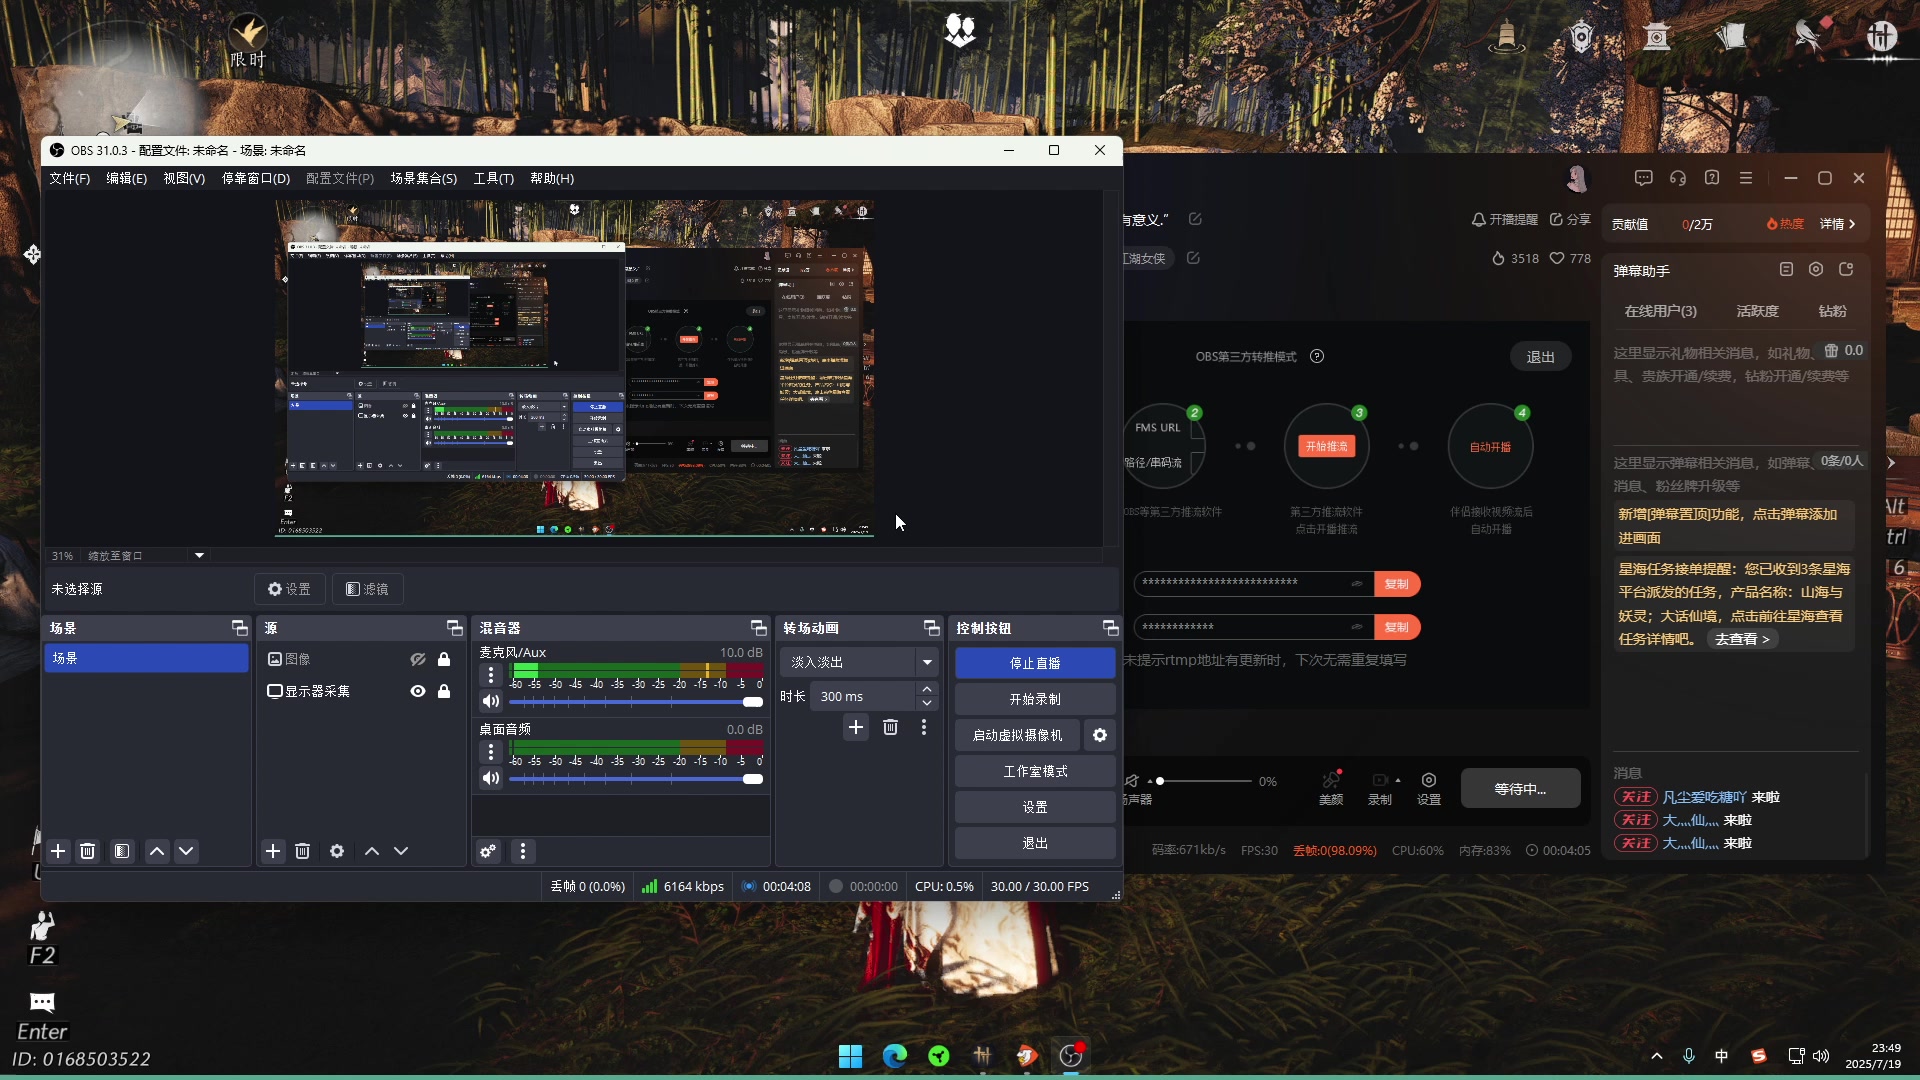Click the 去查看 link in task notice
Image resolution: width=1920 pixels, height=1080 pixels.
pos(1742,639)
